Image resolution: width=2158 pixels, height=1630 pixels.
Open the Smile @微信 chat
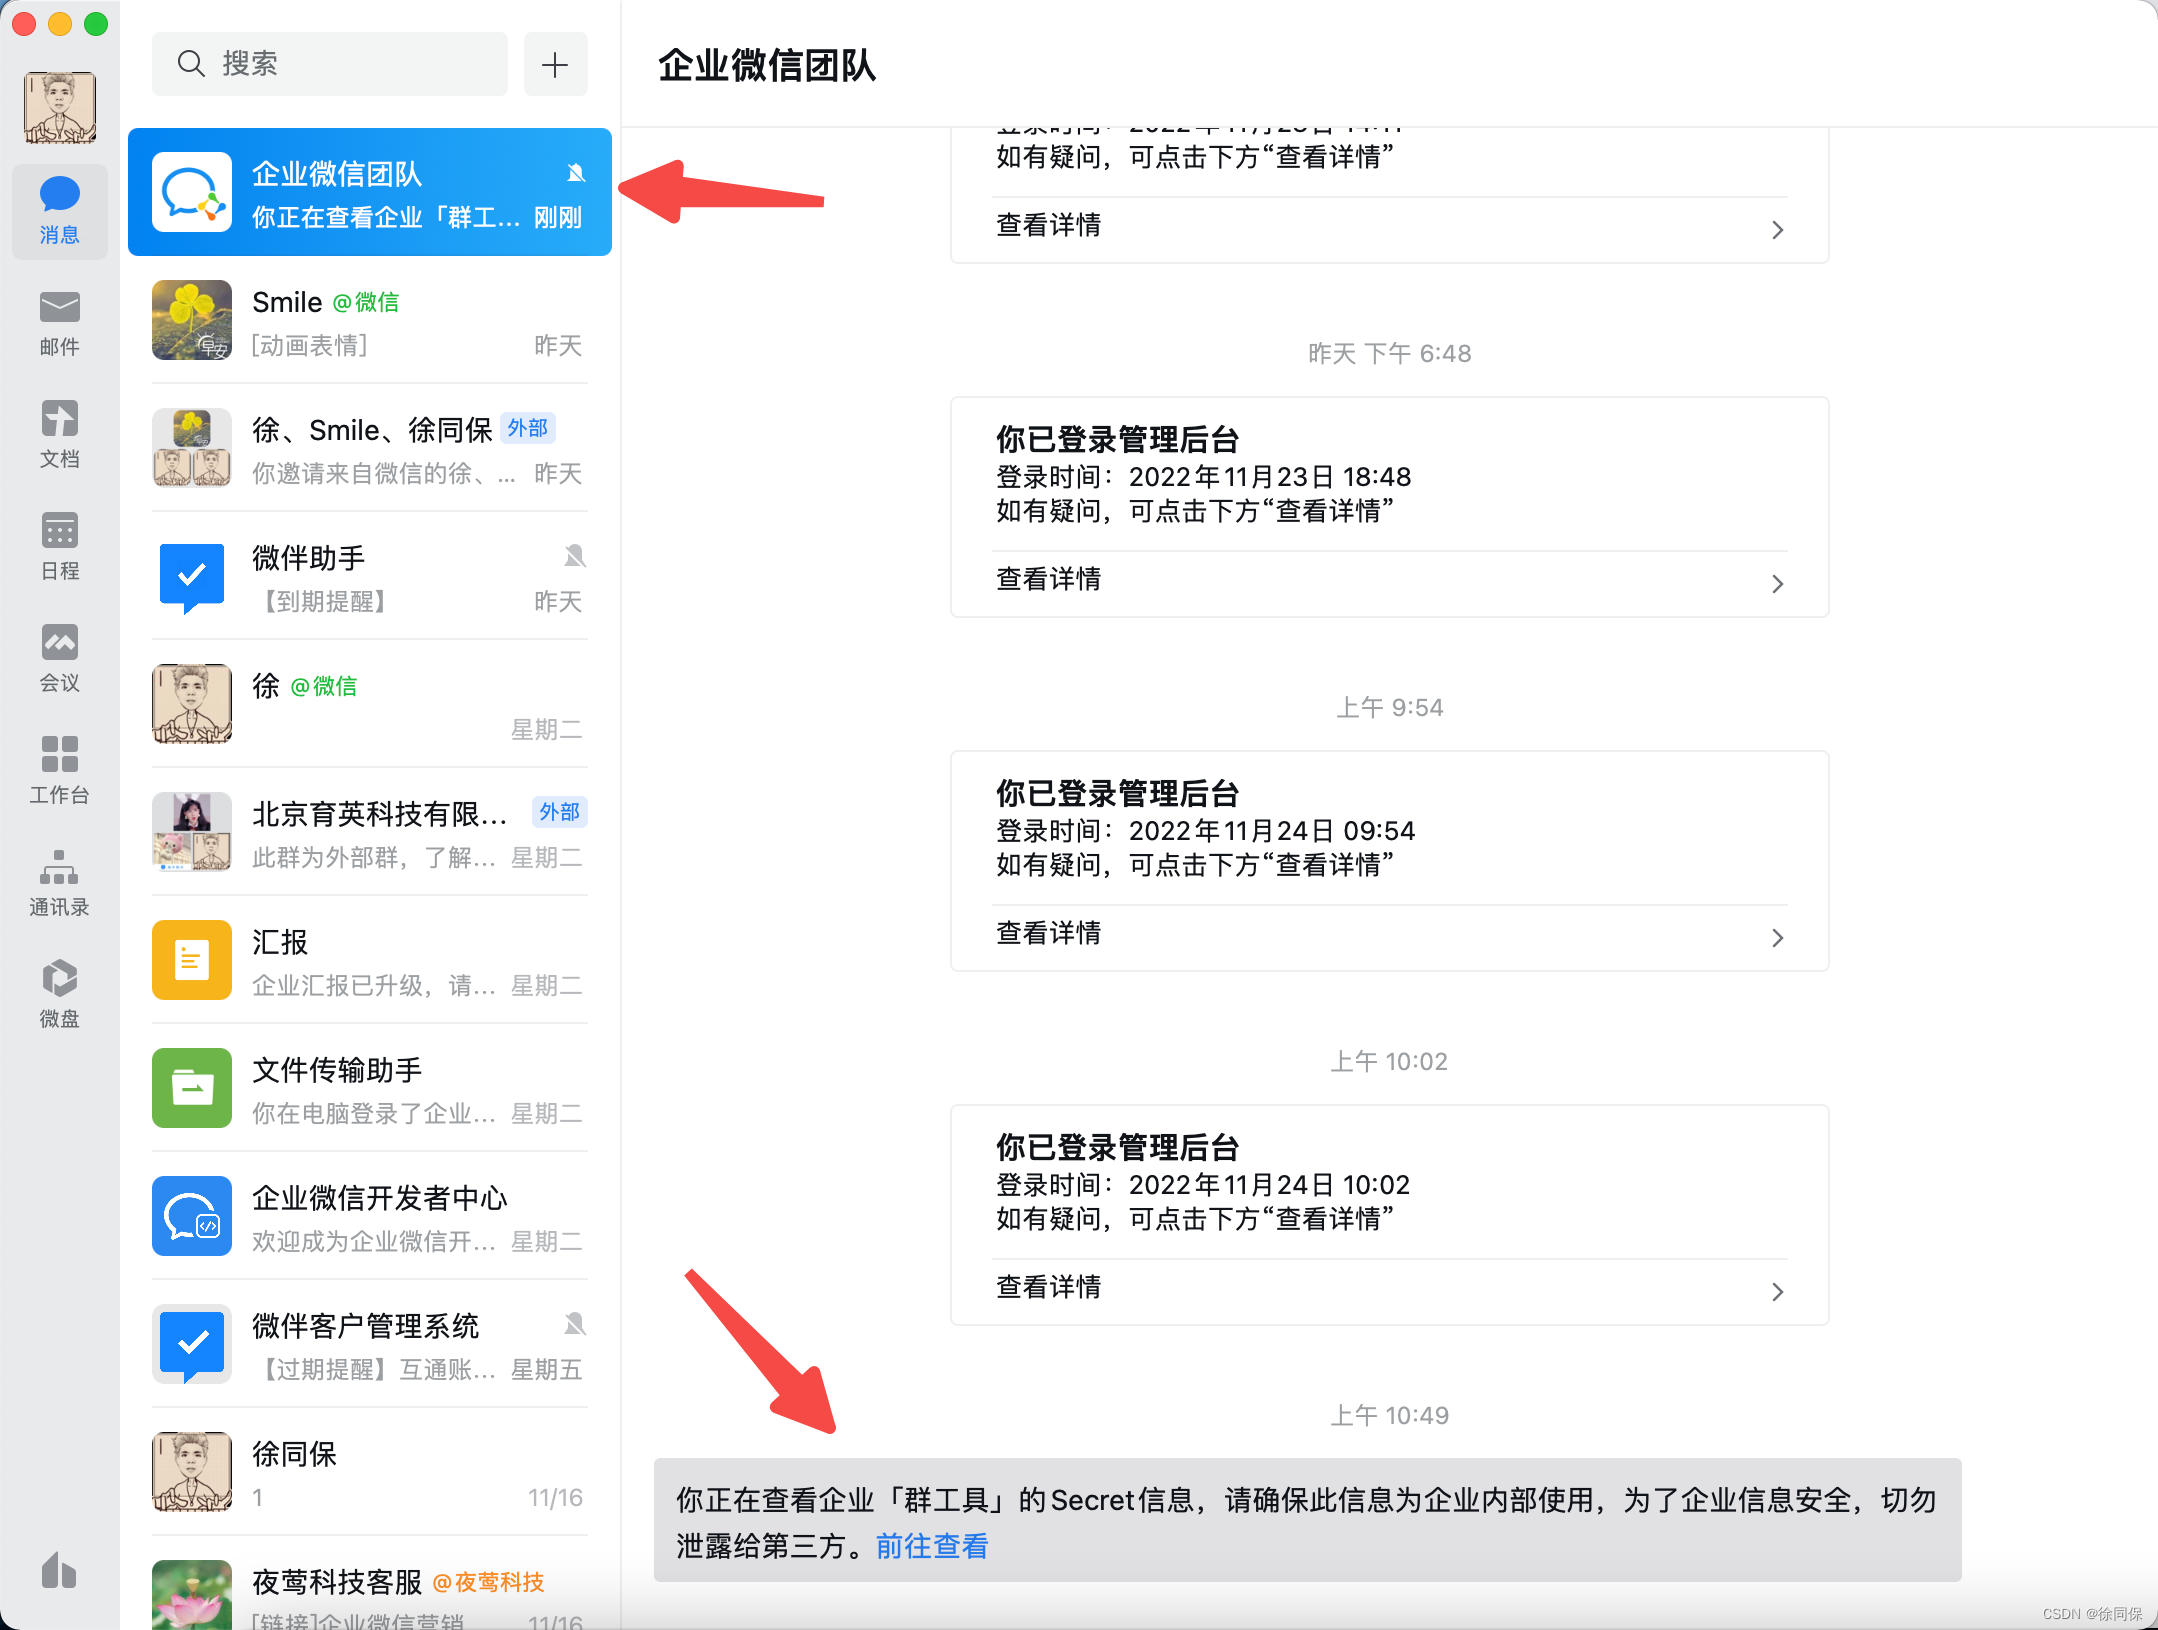pyautogui.click(x=370, y=320)
